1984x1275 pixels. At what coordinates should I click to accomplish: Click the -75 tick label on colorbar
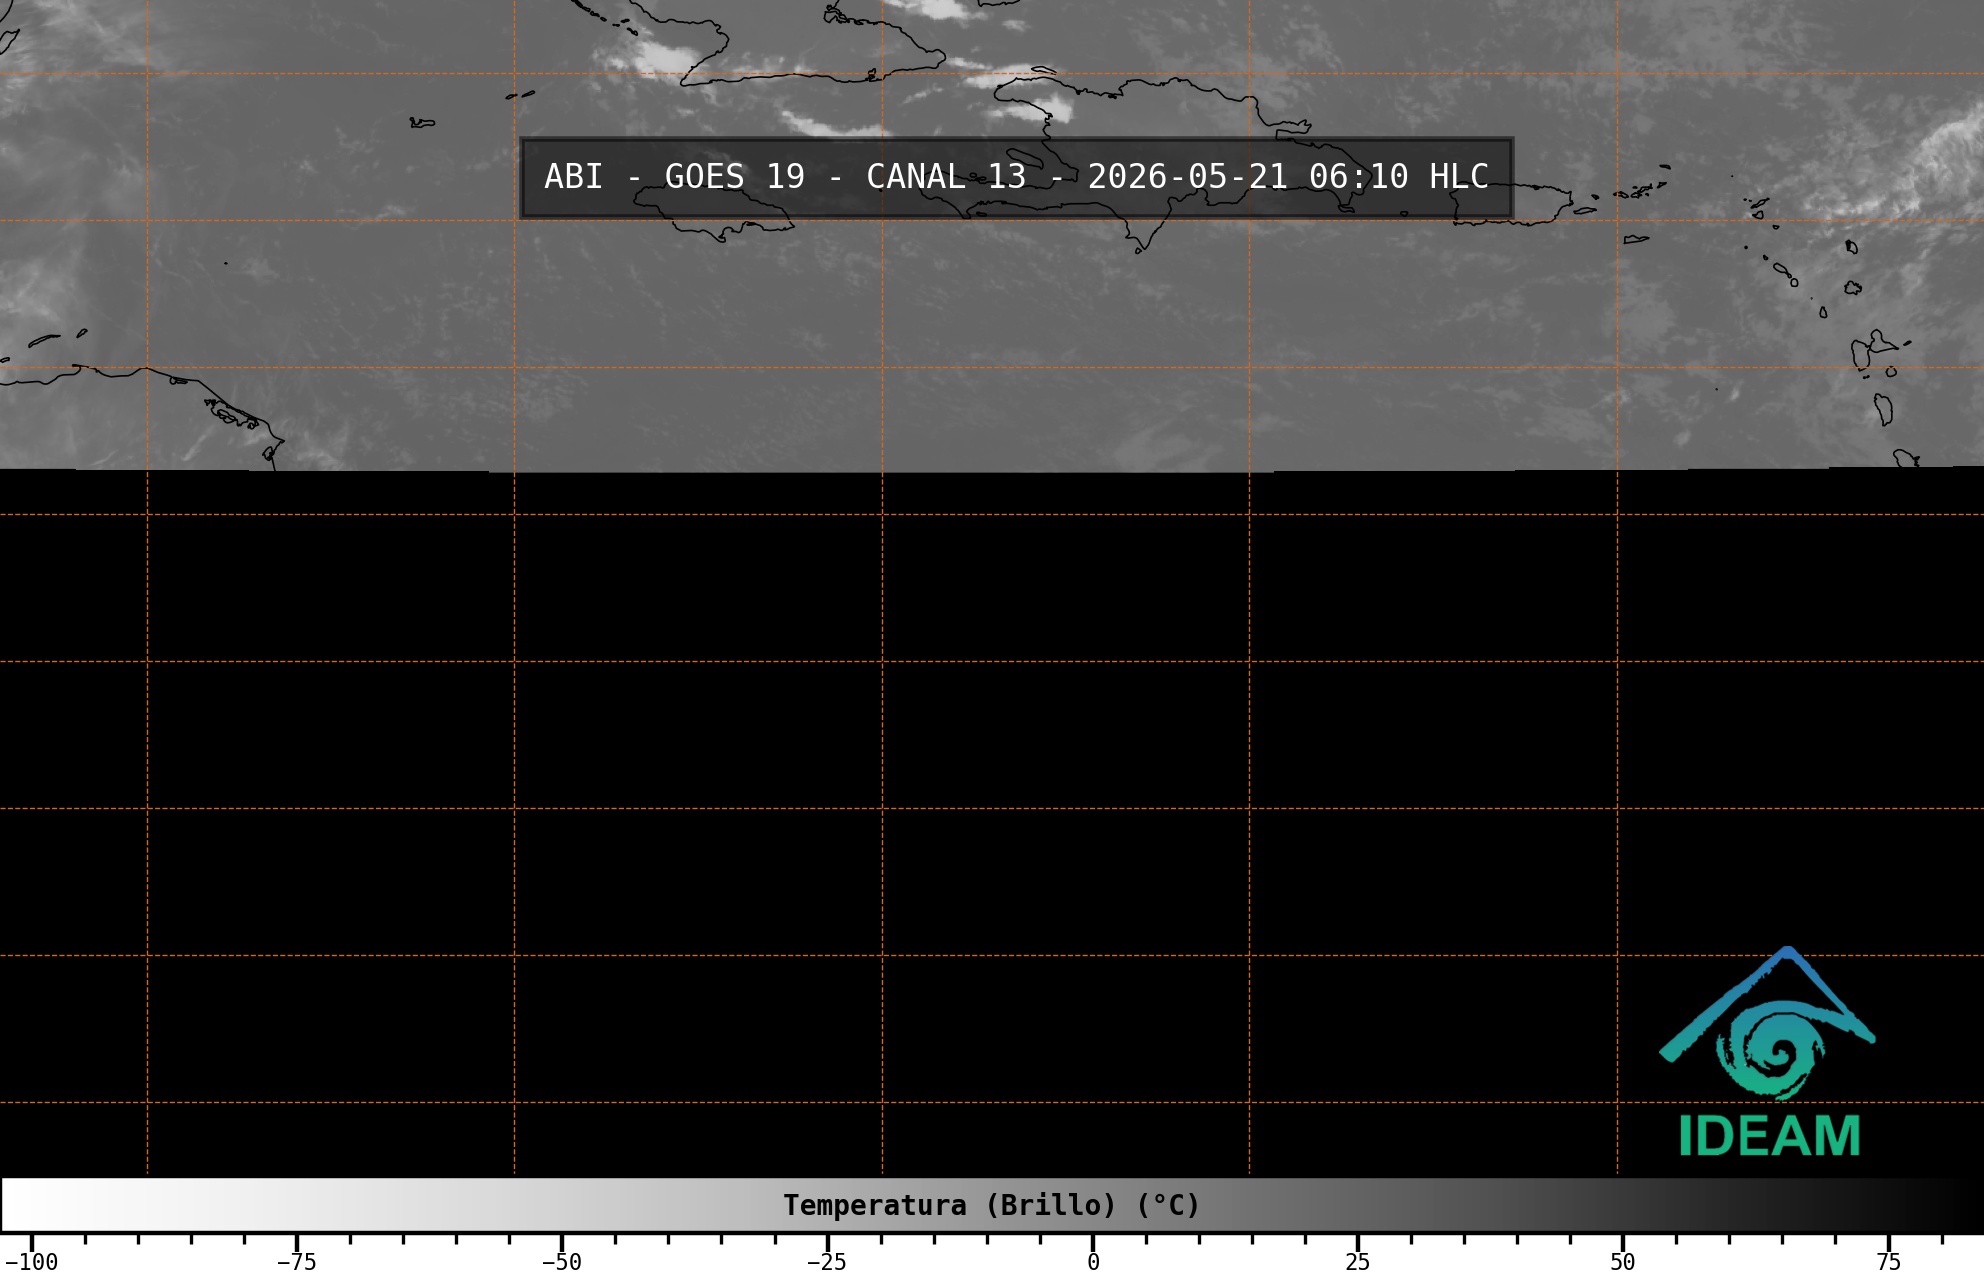pyautogui.click(x=296, y=1262)
